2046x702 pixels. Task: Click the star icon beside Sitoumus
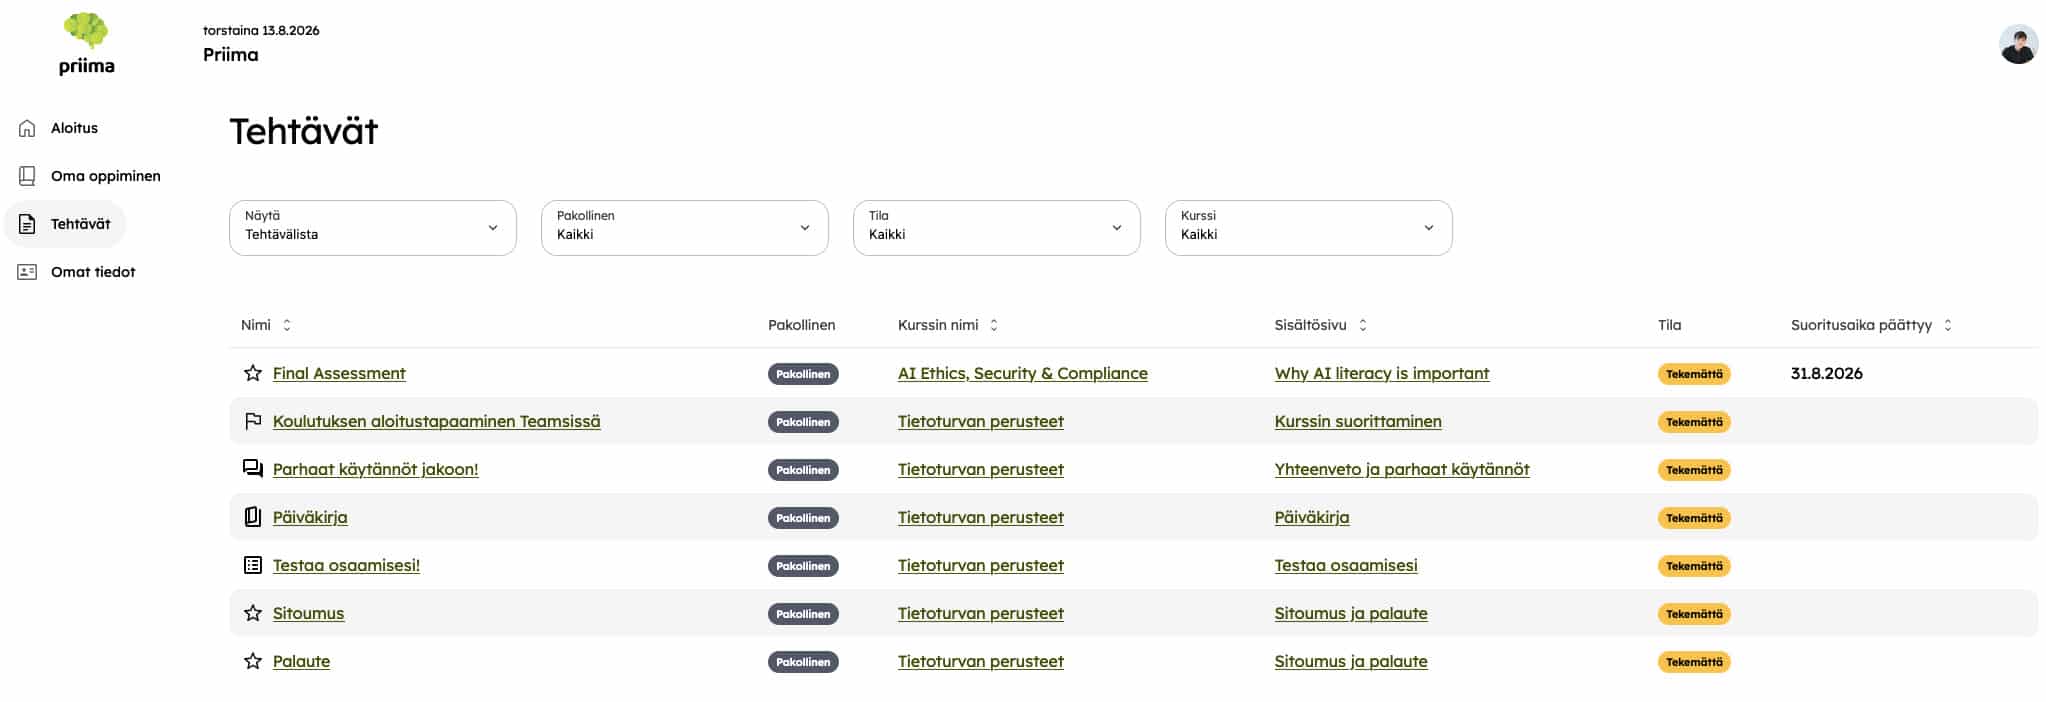(253, 613)
